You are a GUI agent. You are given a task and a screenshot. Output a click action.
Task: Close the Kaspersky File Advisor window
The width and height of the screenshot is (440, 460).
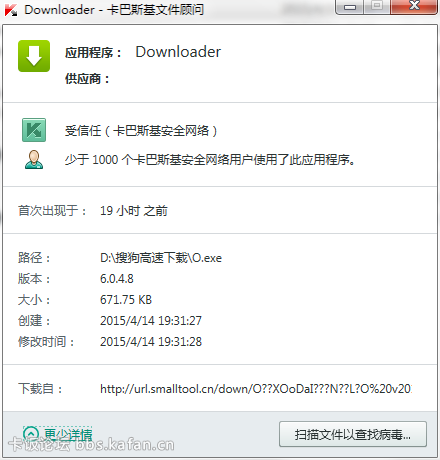pos(414,7)
